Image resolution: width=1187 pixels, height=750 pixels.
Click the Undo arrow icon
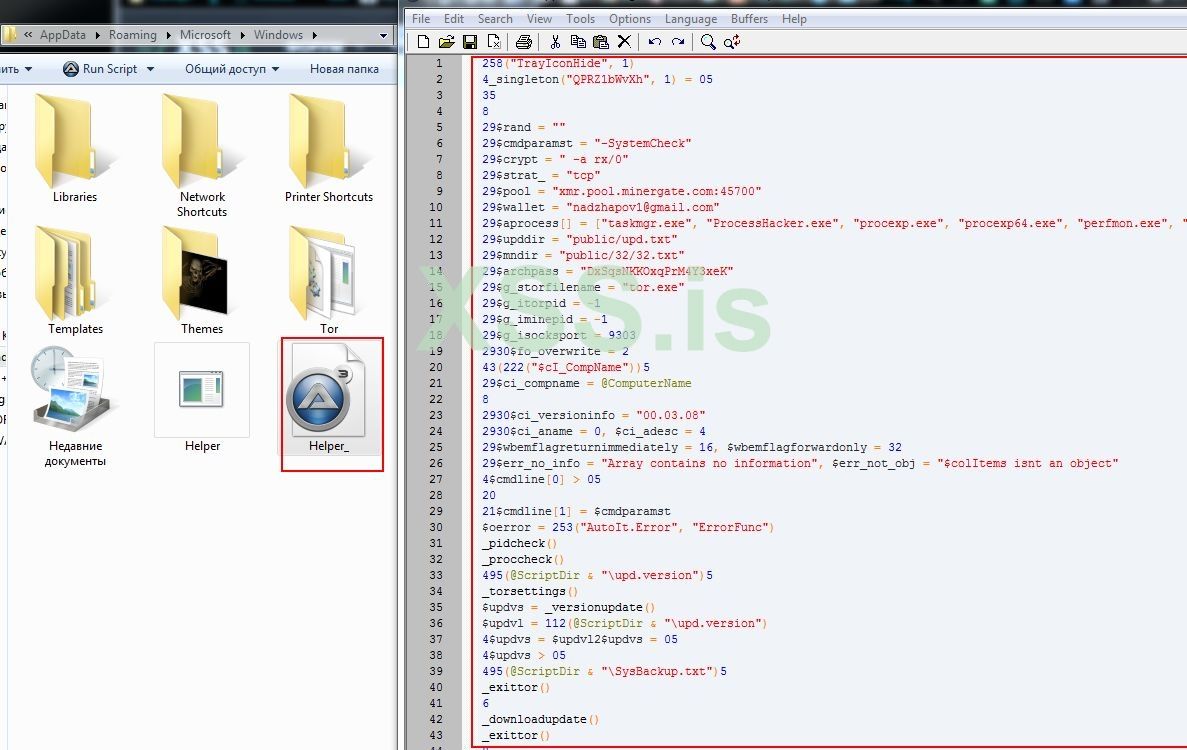(x=655, y=42)
